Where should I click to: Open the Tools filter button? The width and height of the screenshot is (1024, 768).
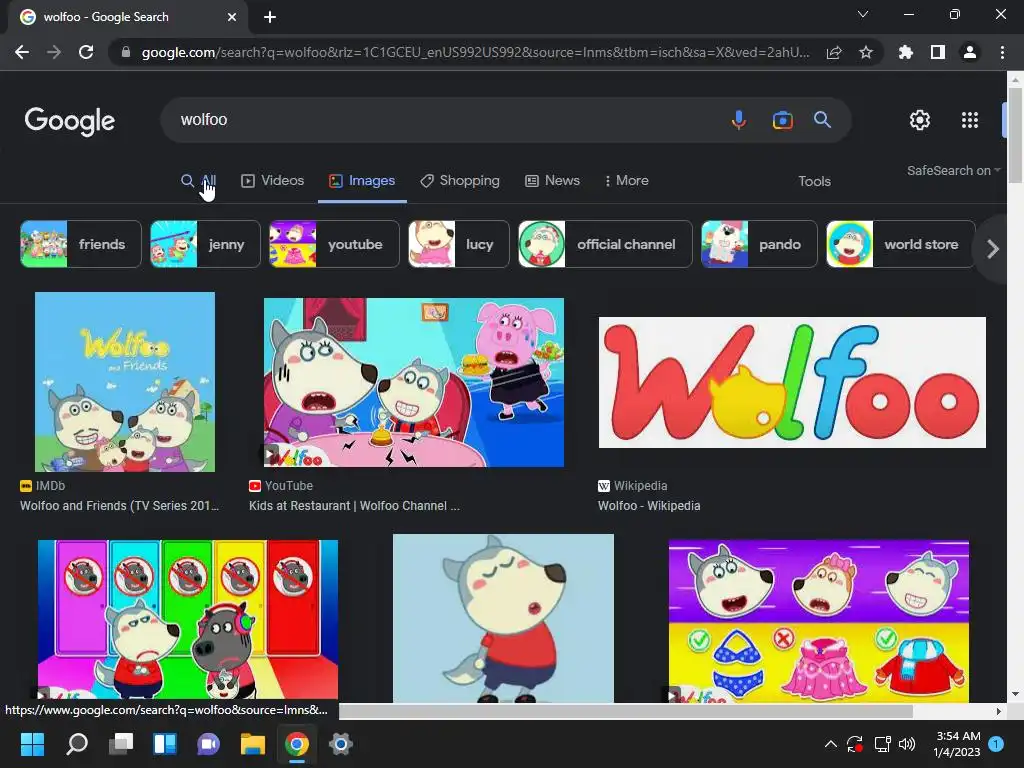pos(814,181)
